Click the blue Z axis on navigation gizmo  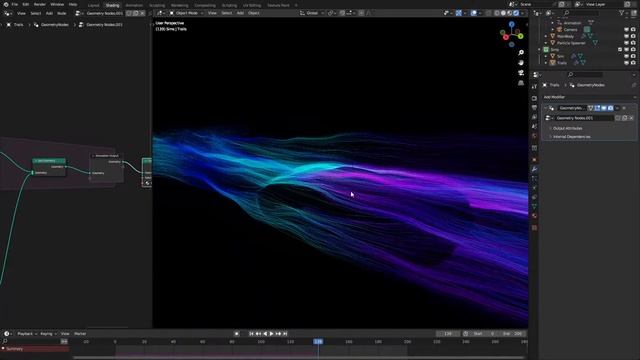[x=511, y=24]
